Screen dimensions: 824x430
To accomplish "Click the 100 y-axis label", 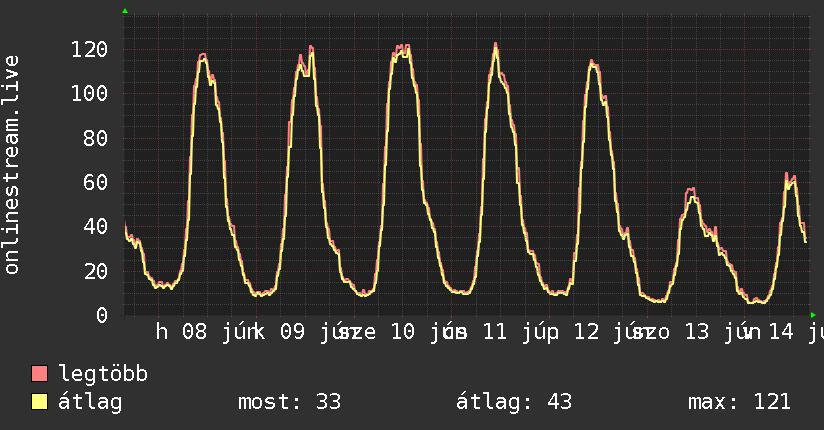I will point(89,94).
